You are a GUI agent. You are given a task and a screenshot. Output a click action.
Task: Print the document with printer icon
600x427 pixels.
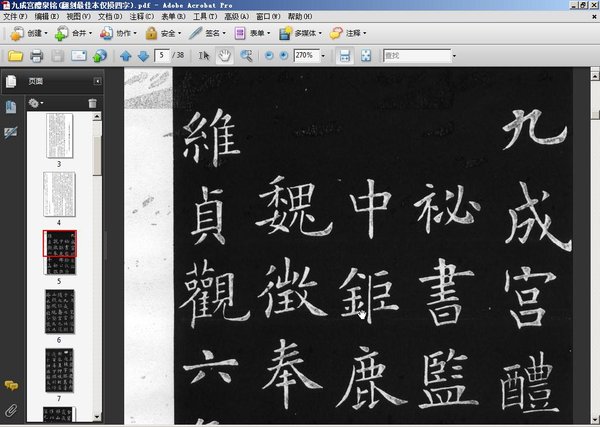(x=36, y=56)
